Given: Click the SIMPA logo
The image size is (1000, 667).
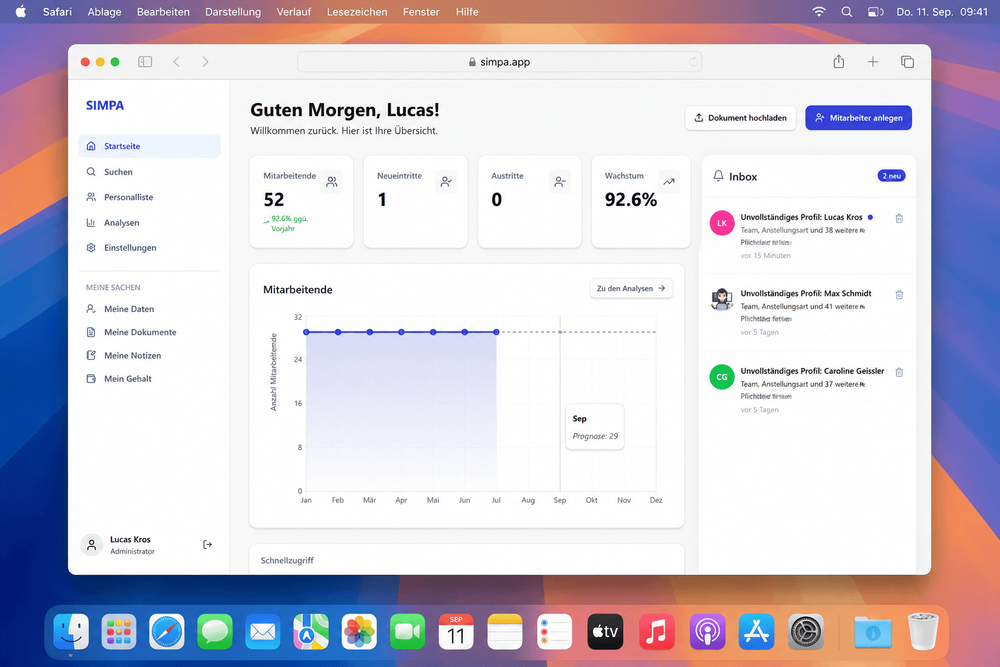Looking at the screenshot, I should pos(105,106).
